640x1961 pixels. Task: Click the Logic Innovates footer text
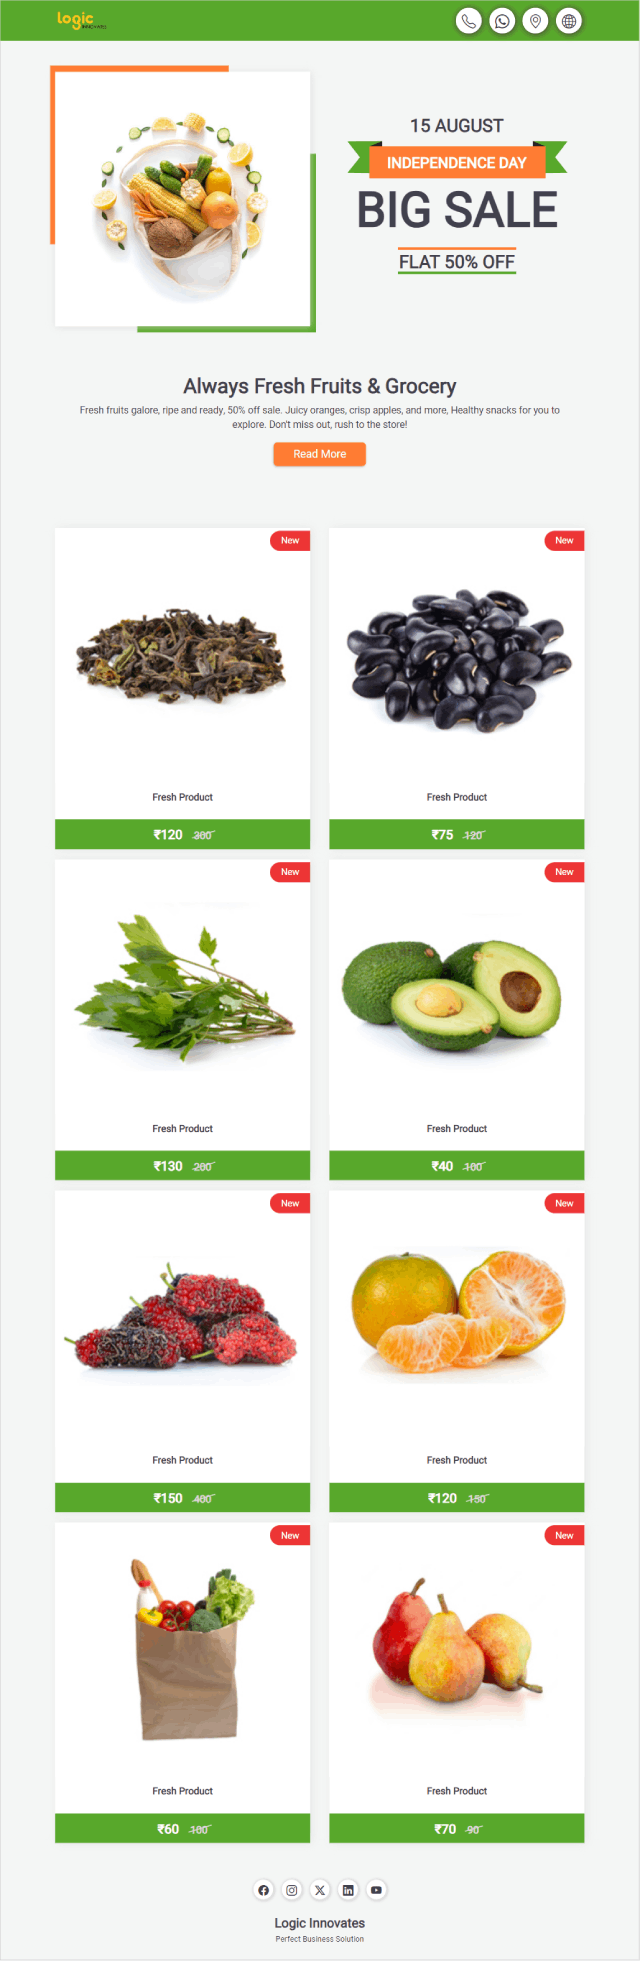[320, 1923]
